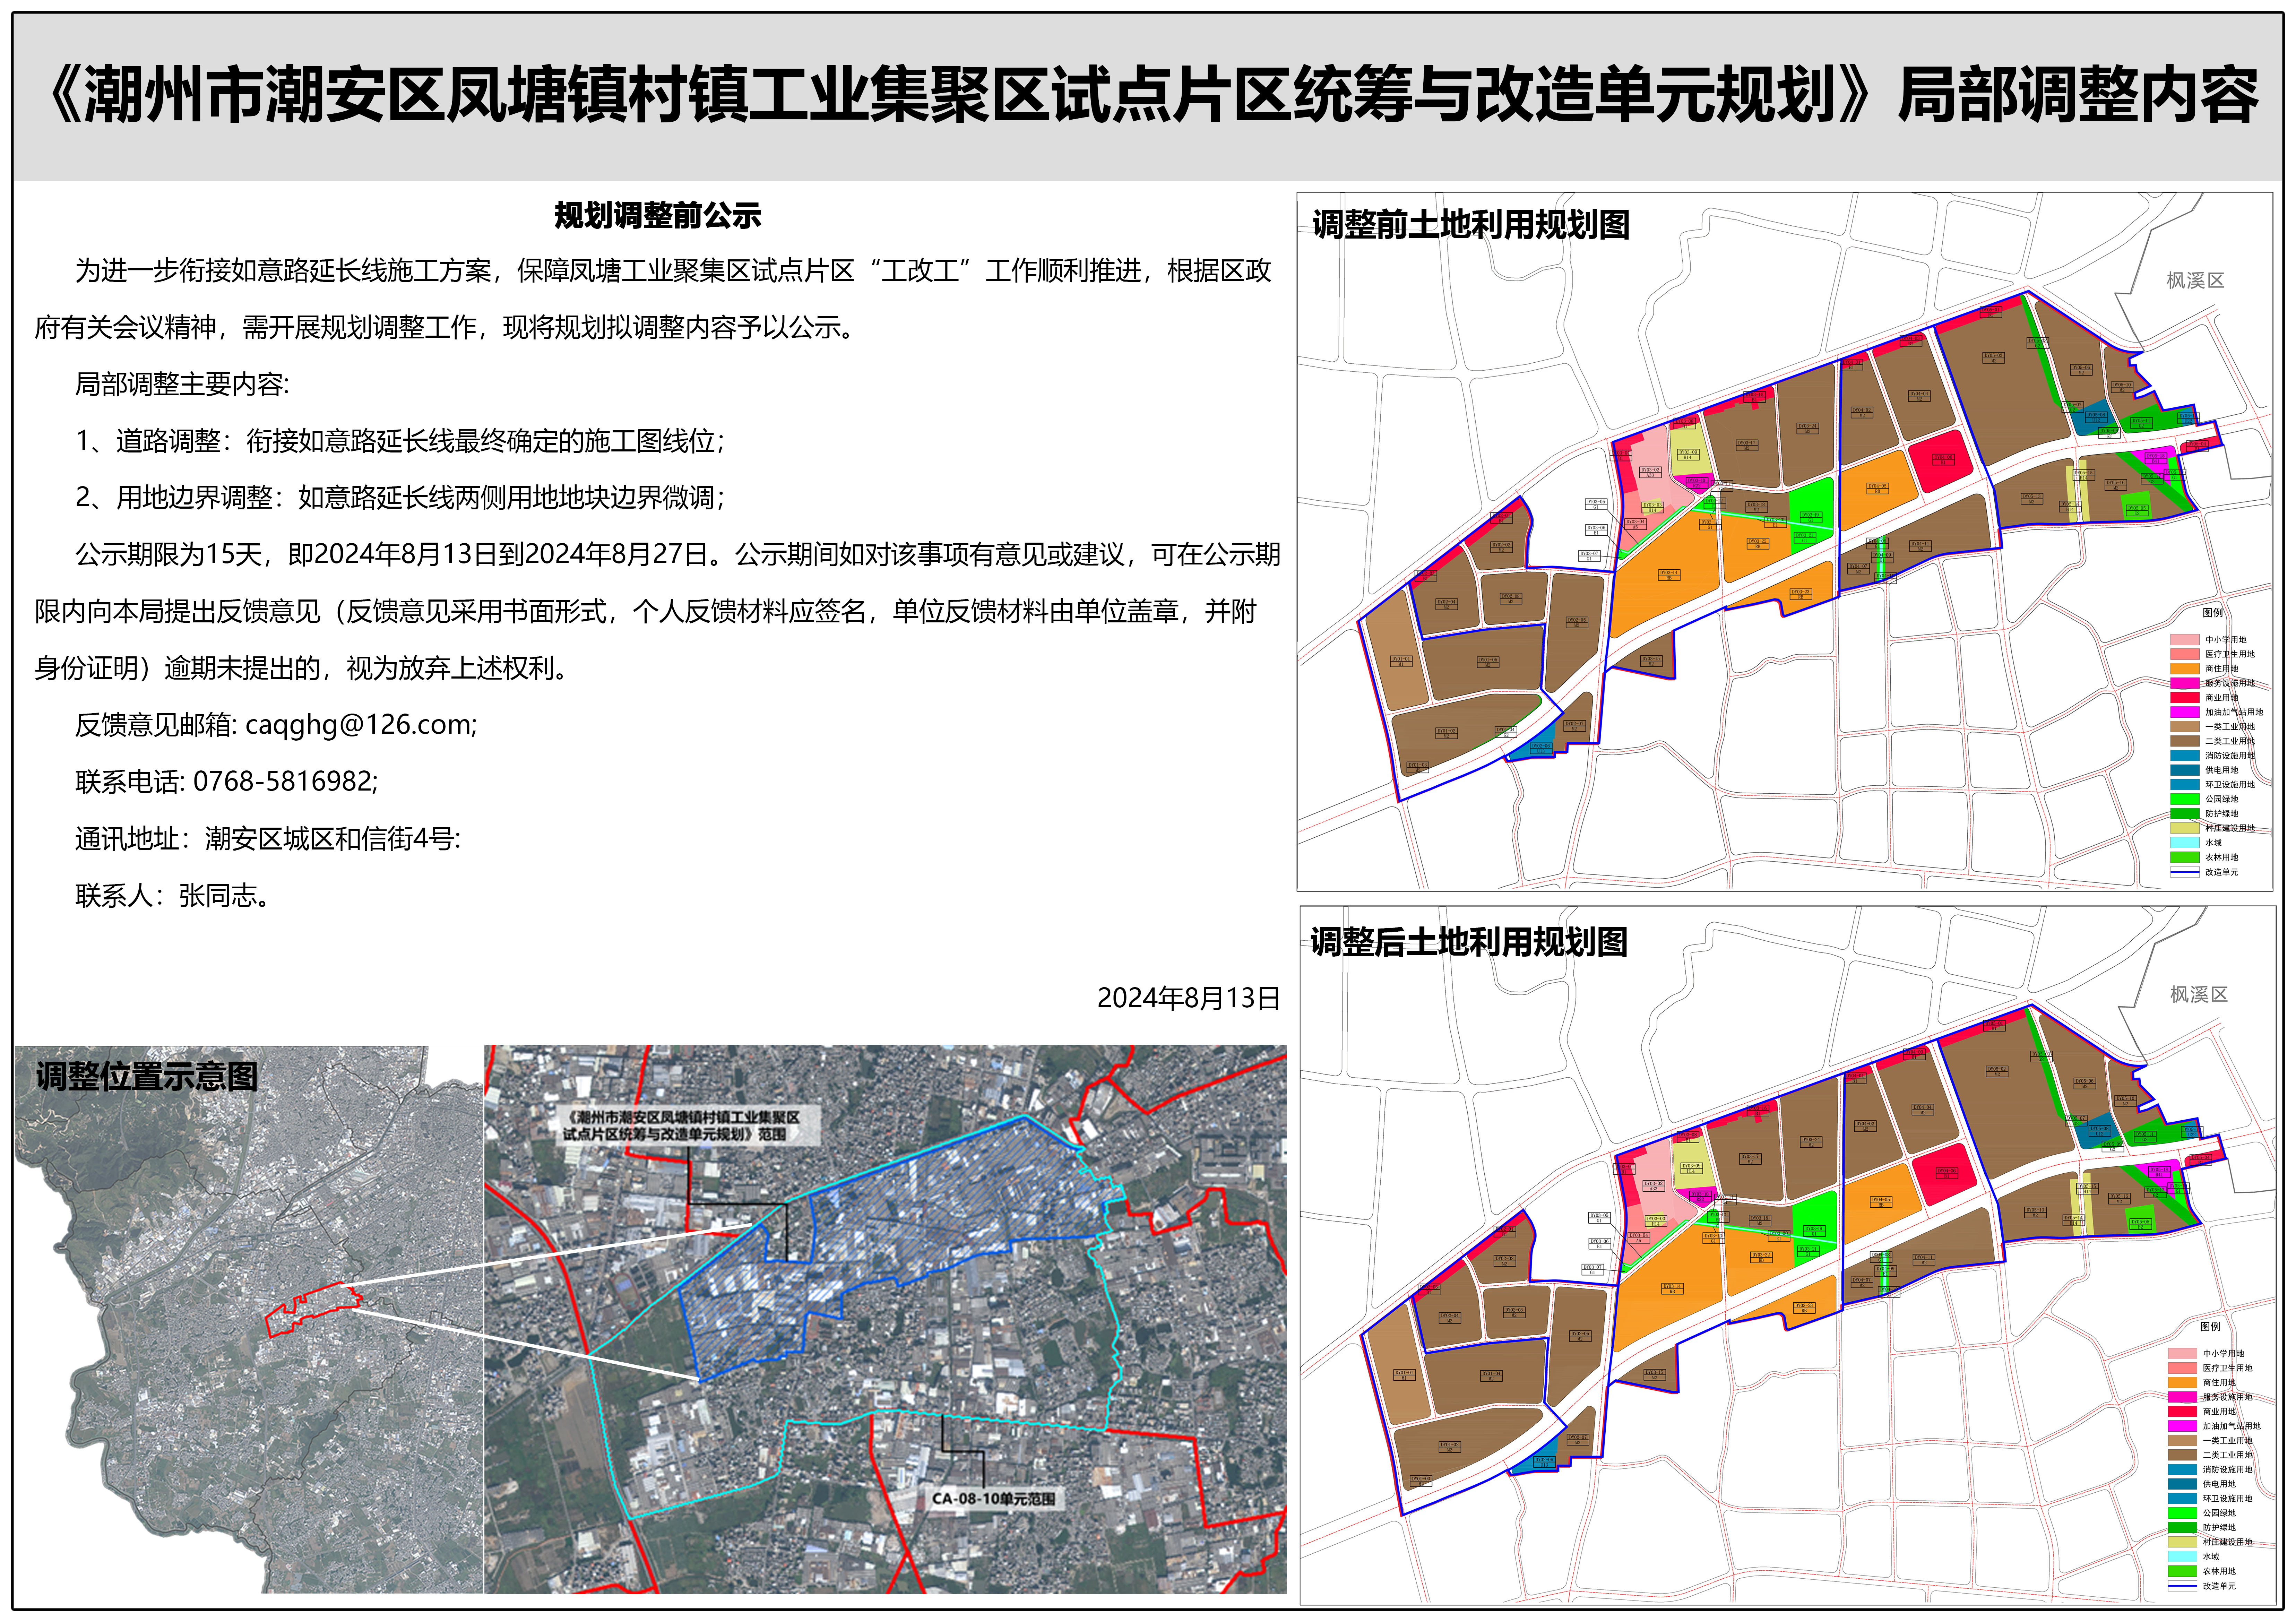2296x1622 pixels.
Task: Click the text 服务设施用地 in 调整后 legend
Action: 2228,1397
